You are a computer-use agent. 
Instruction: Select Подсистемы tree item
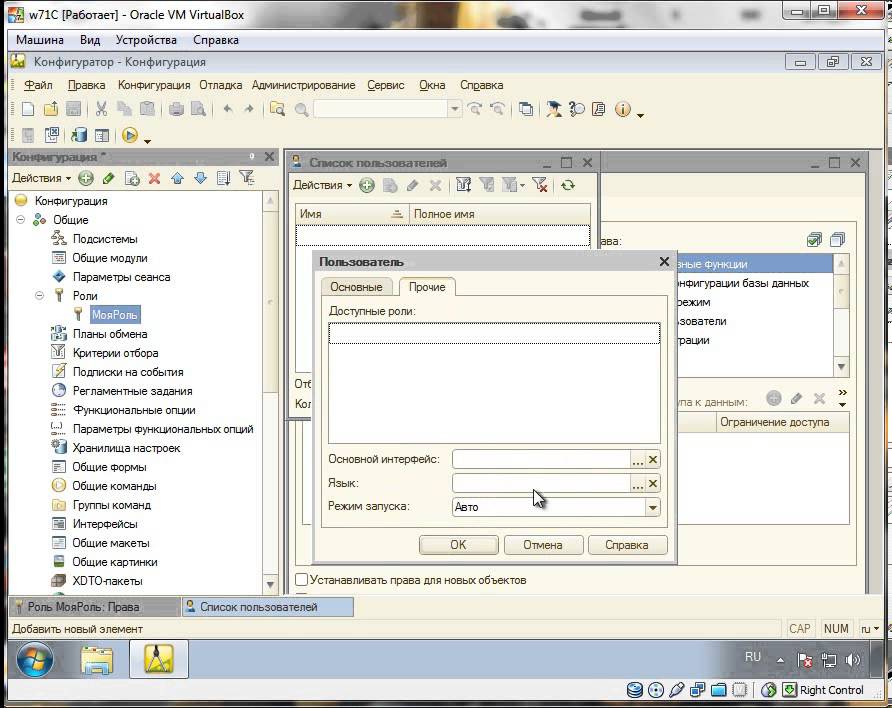point(105,239)
